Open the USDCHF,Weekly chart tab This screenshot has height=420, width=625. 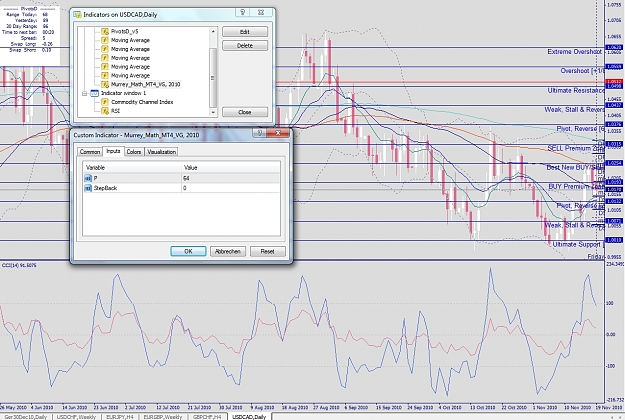click(x=76, y=417)
